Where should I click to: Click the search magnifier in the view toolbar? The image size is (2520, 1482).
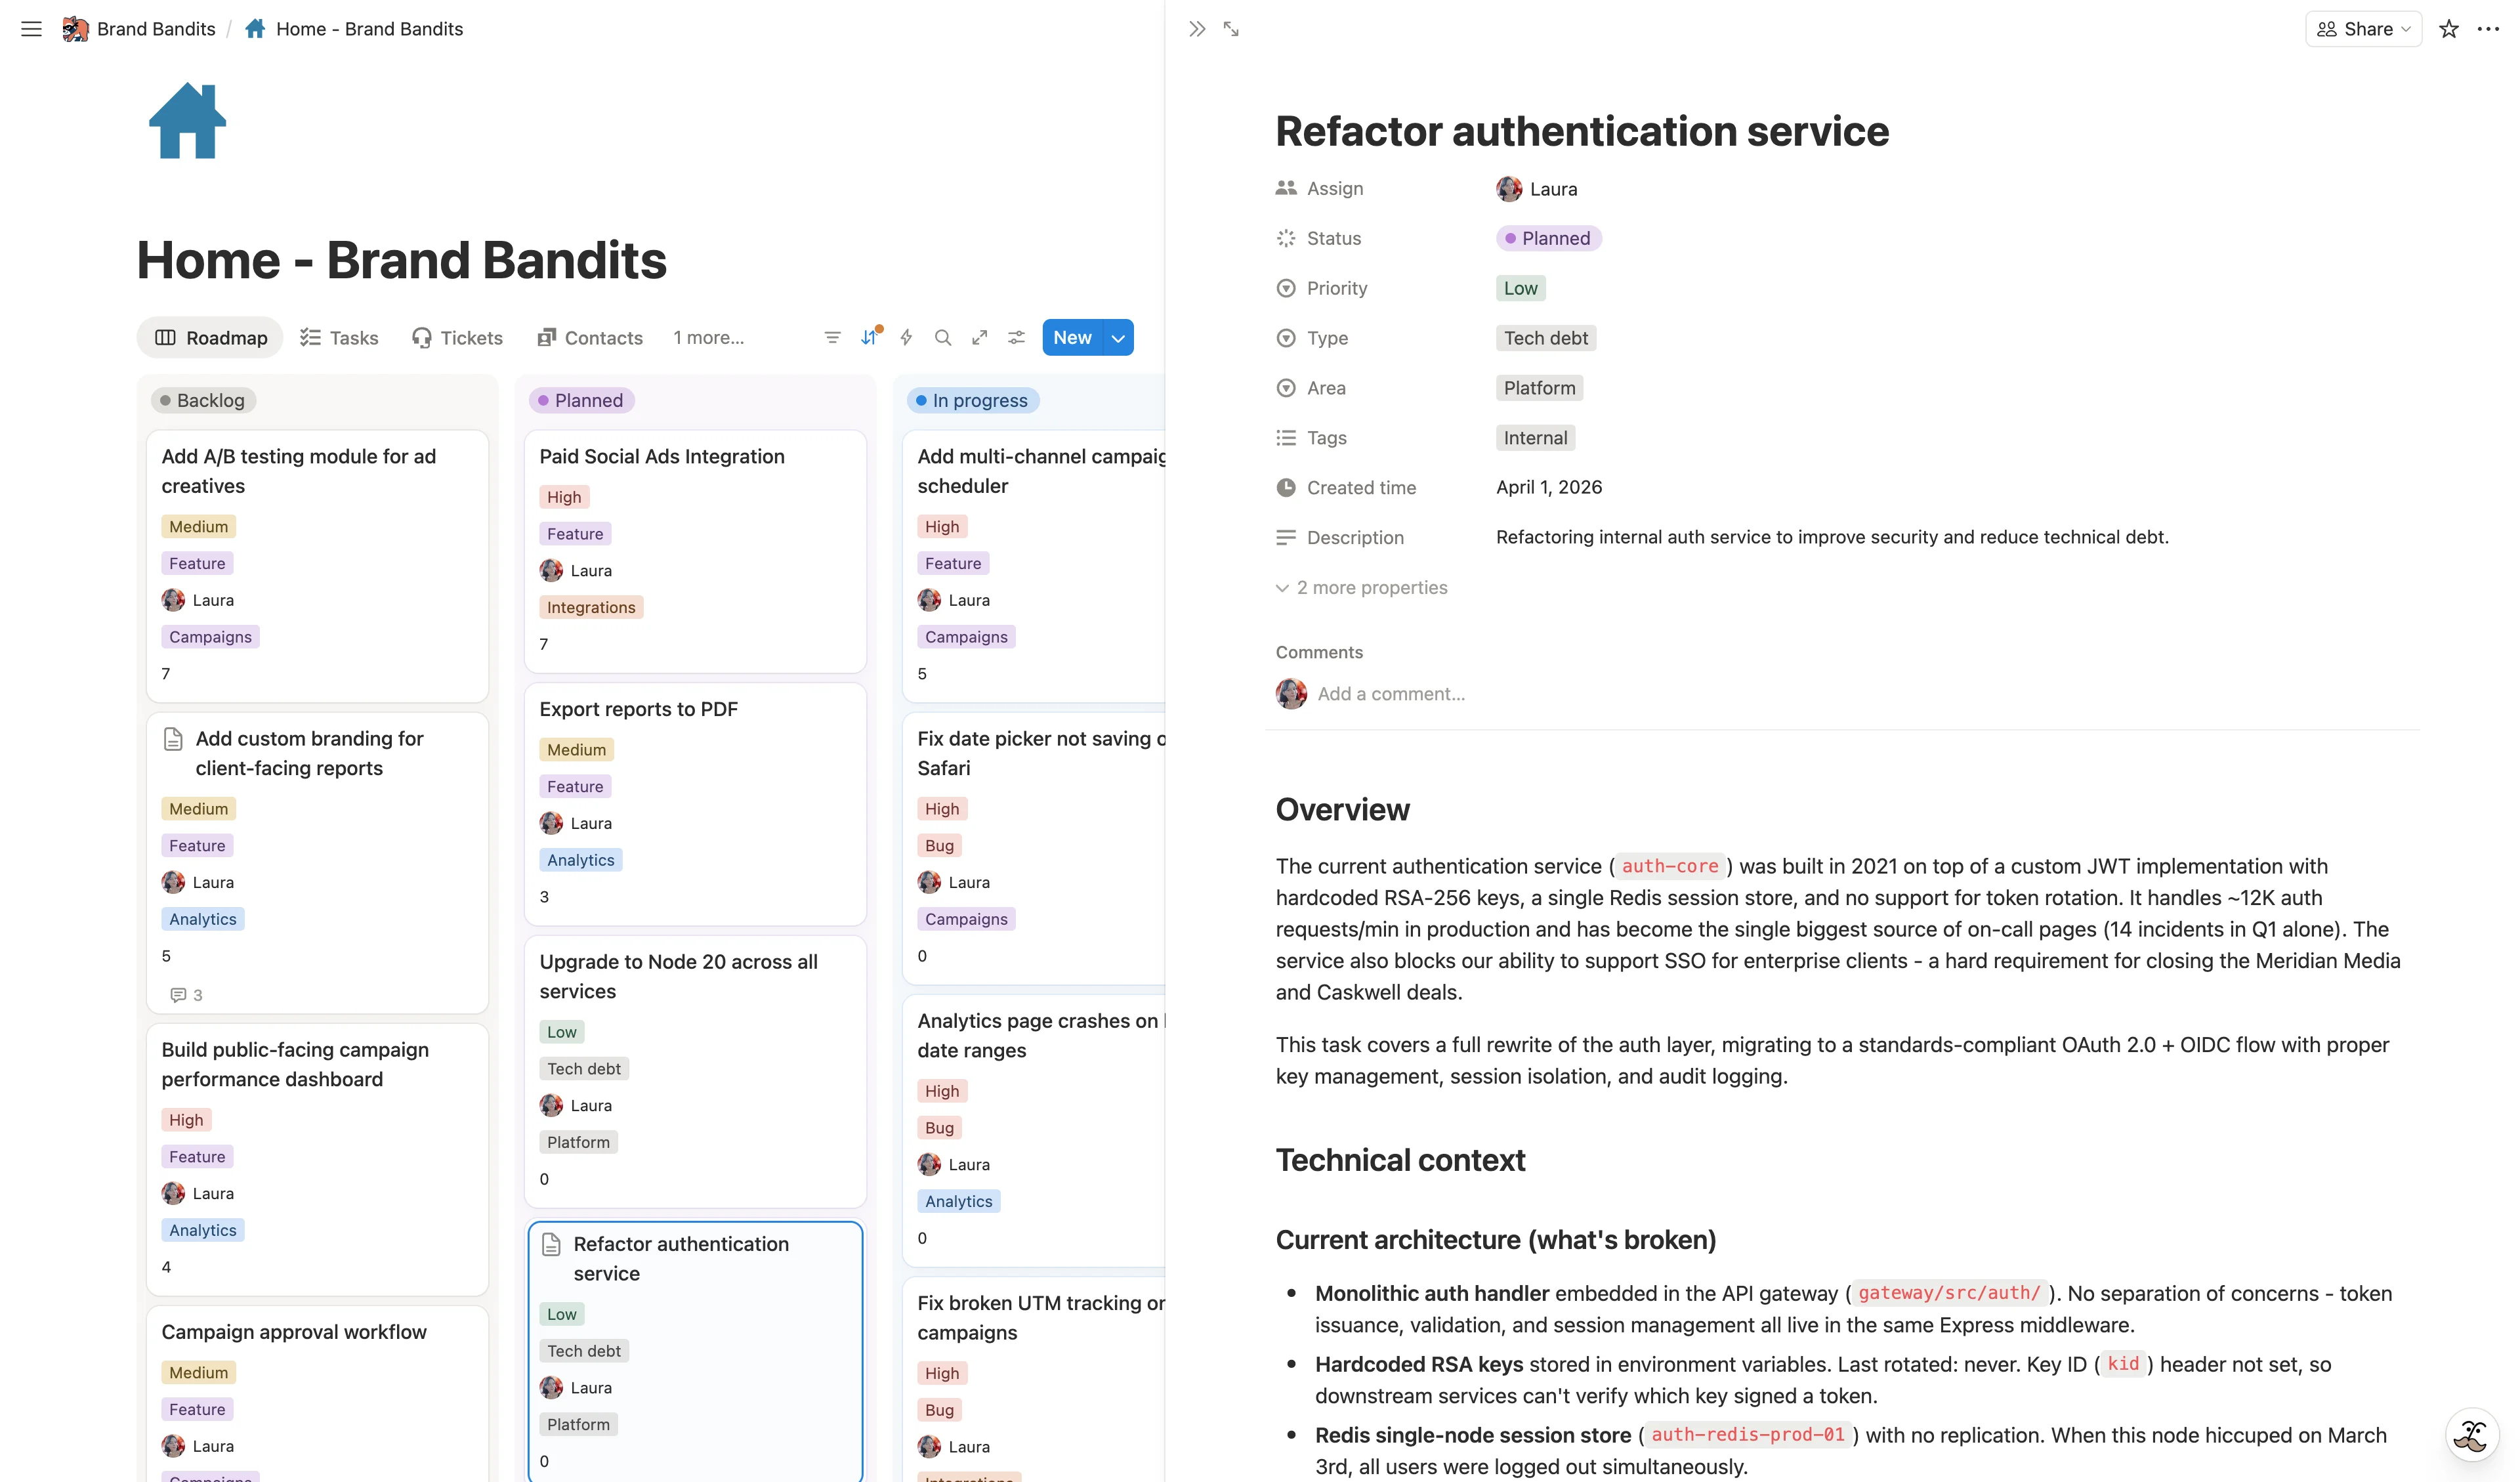[x=942, y=337]
